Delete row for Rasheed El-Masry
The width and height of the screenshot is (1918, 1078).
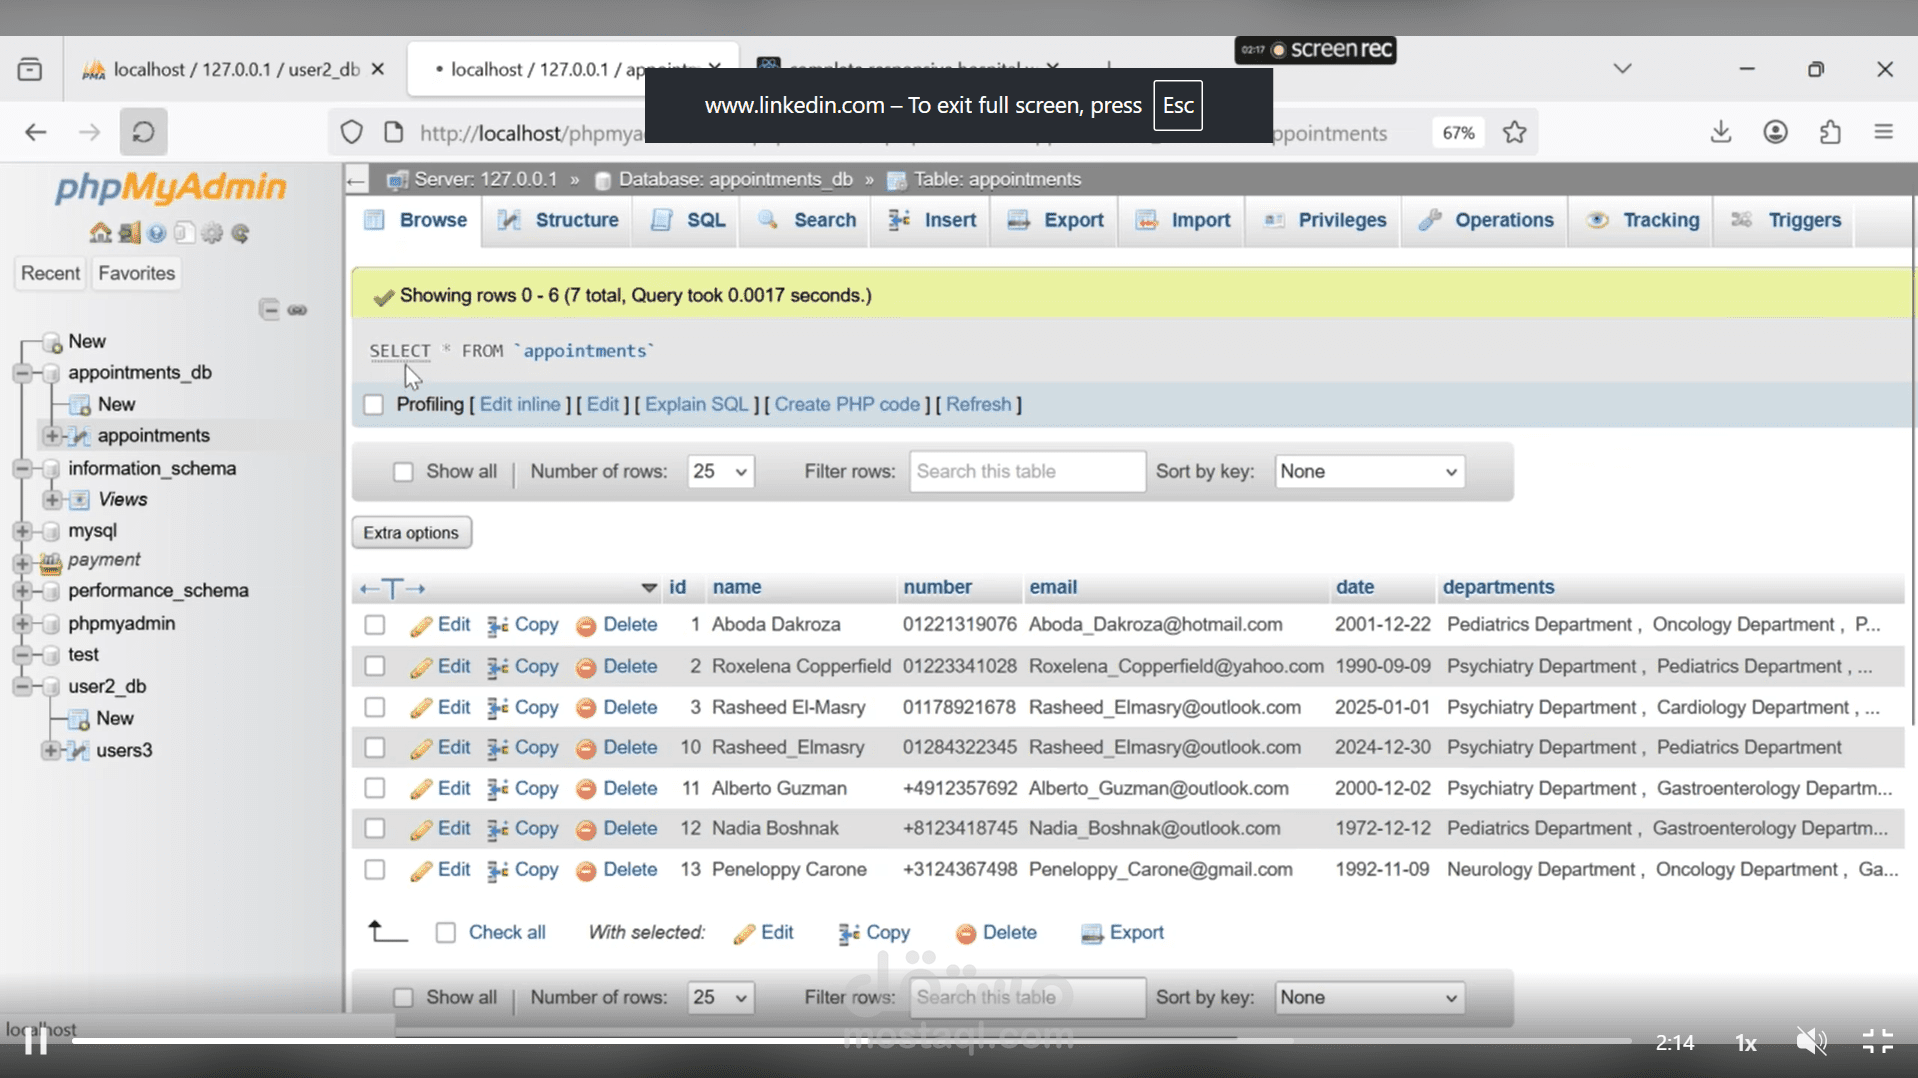616,707
